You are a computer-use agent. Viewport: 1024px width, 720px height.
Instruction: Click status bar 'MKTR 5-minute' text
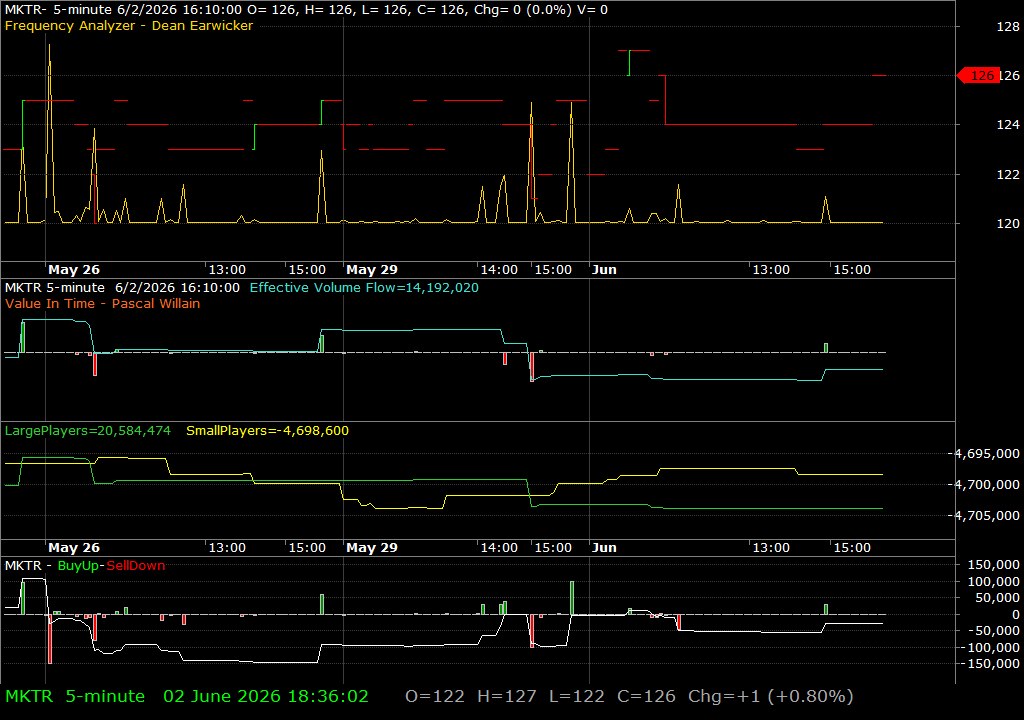[75, 696]
